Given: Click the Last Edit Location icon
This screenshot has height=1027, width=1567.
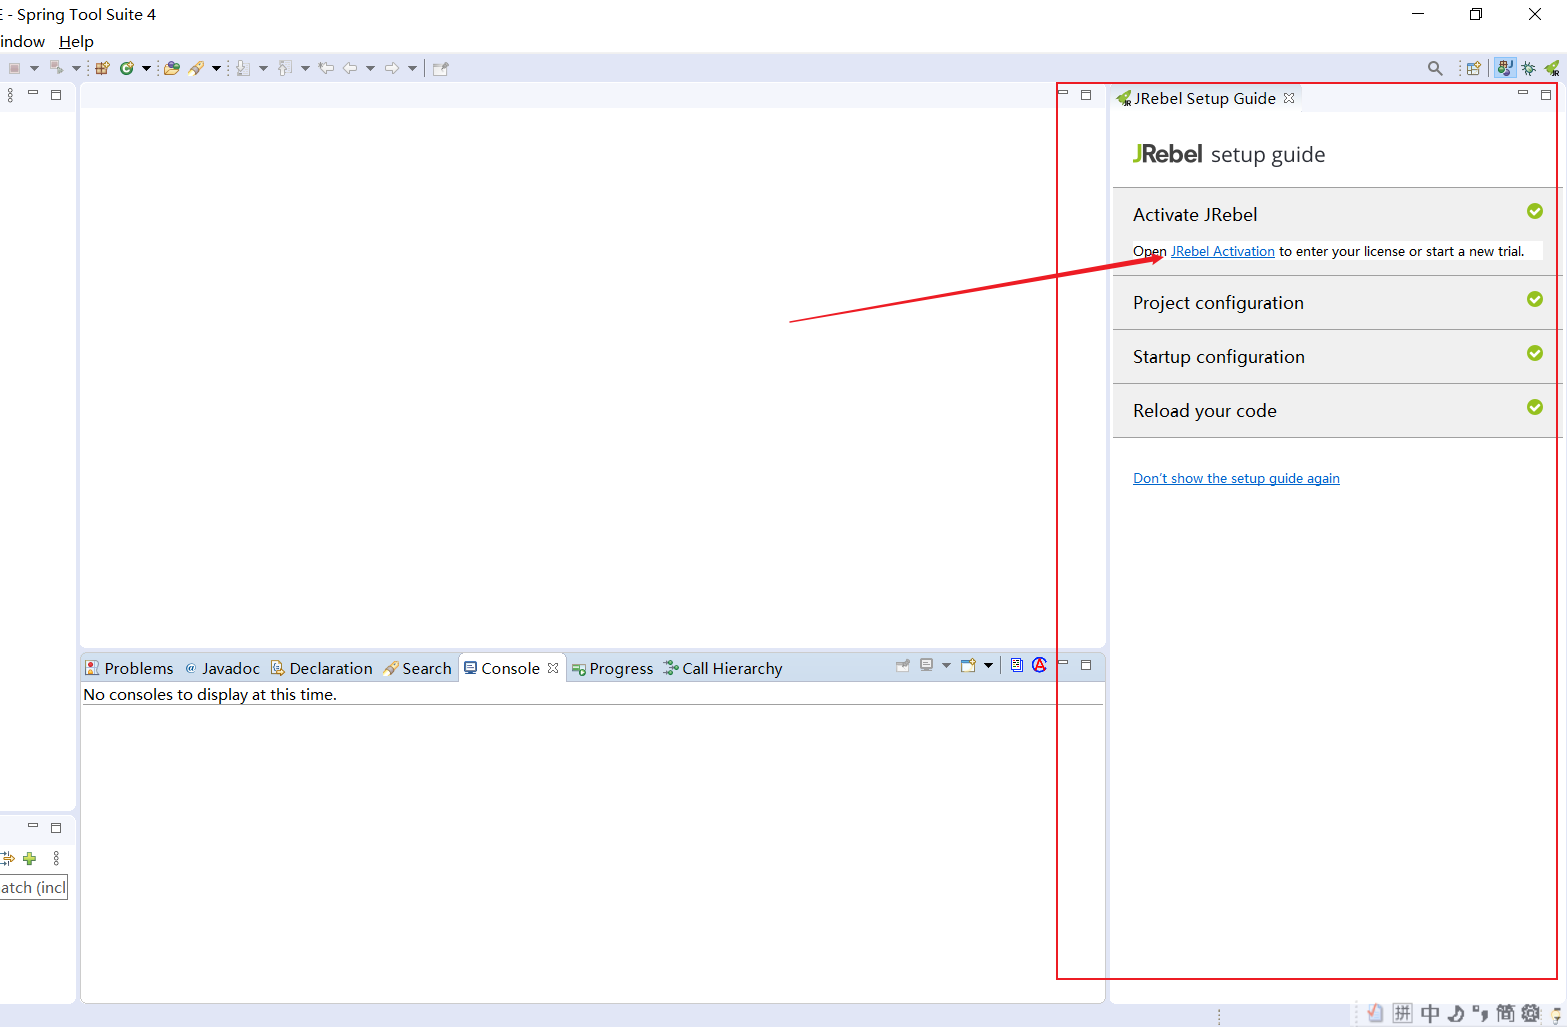Looking at the screenshot, I should point(326,68).
